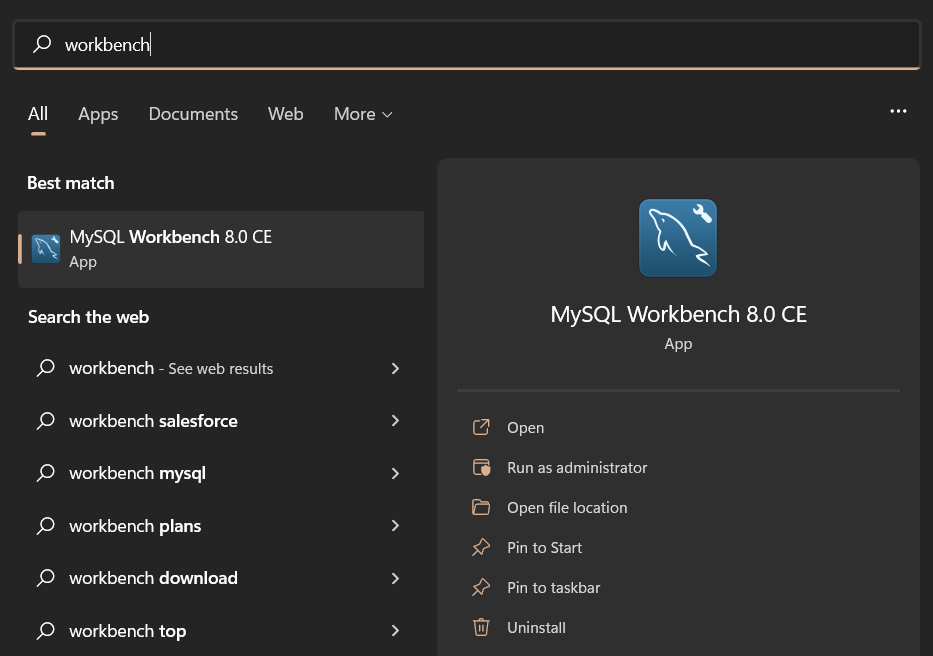Choose Open file location

(567, 507)
